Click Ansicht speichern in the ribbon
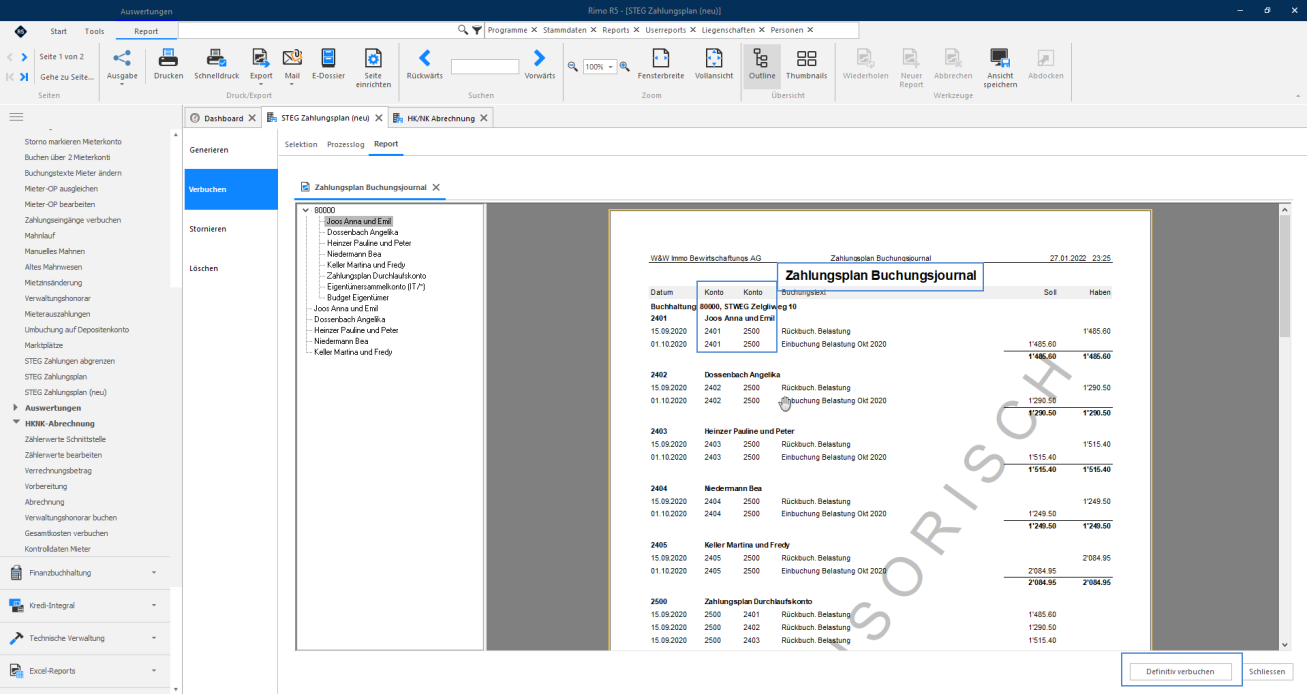 pyautogui.click(x=1000, y=68)
